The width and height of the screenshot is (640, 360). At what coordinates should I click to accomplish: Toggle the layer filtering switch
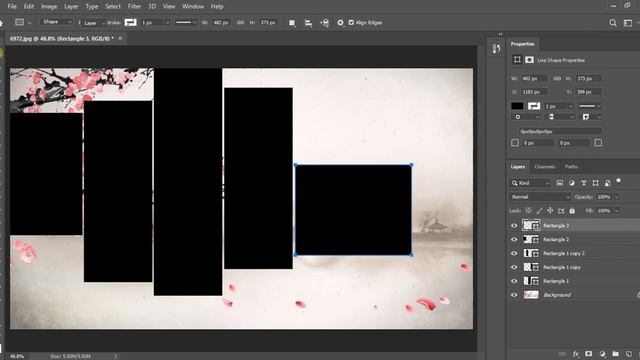(x=619, y=181)
